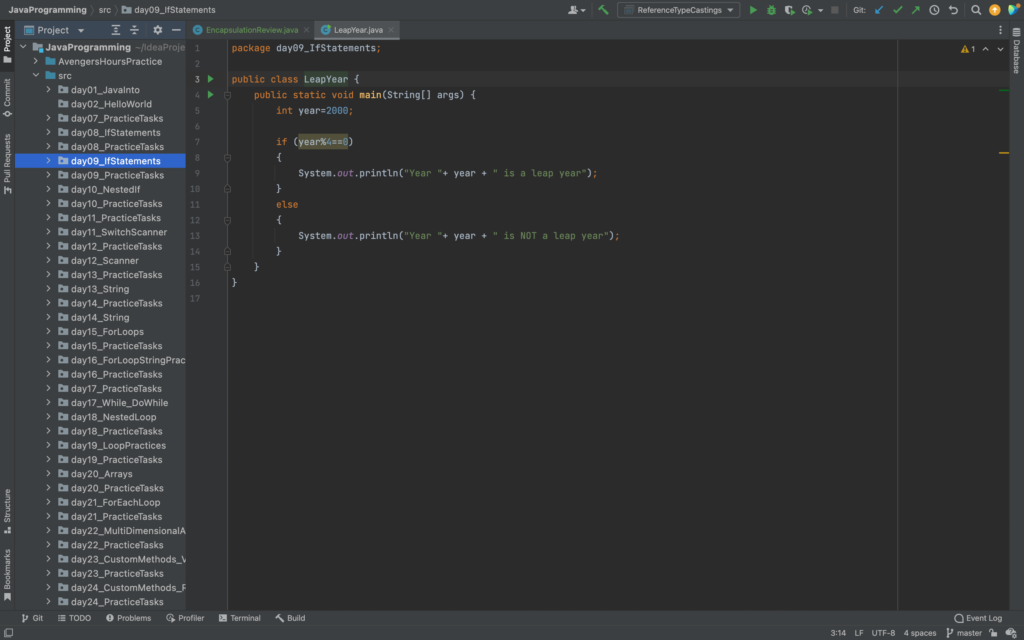Start debugging with the bug icon
The height and width of the screenshot is (640, 1024).
tap(771, 10)
